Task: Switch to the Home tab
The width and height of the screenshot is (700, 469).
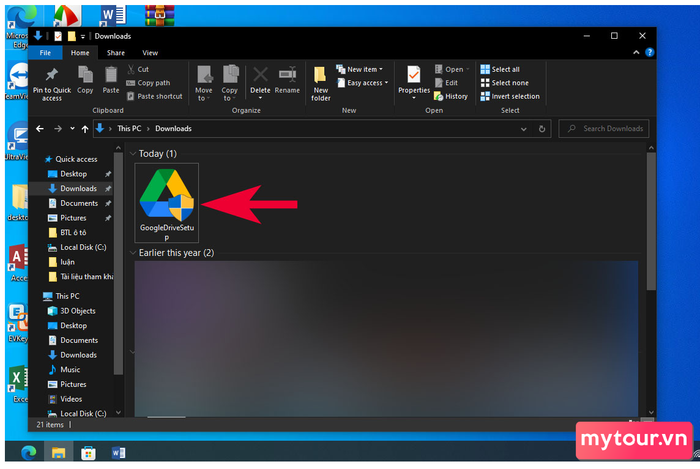Action: (x=80, y=53)
